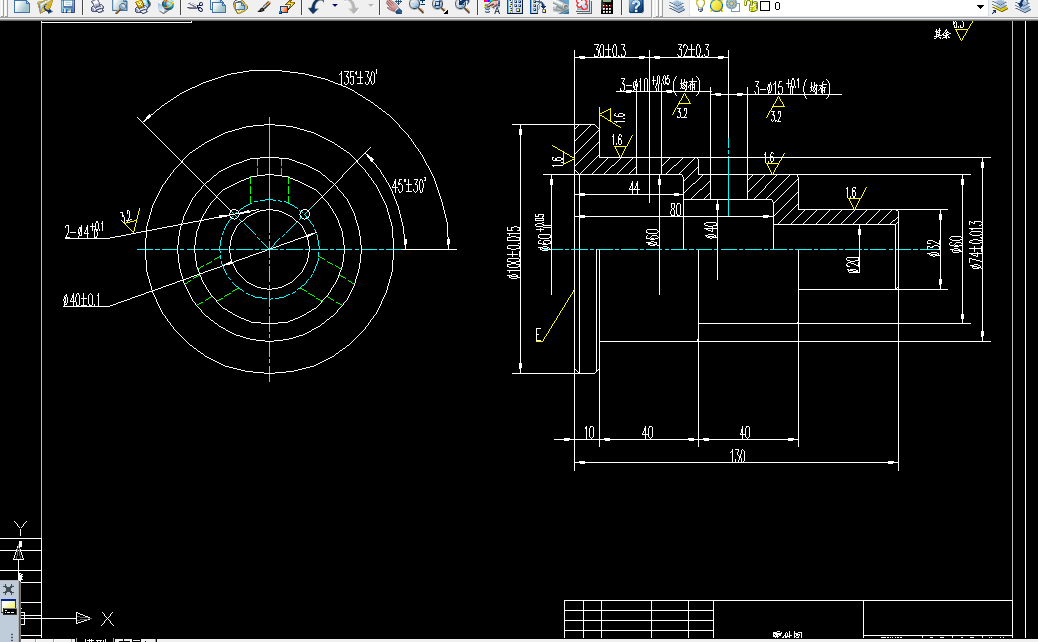Create a new drawing with the New icon
Screen dimensions: 1038x642
tap(22, 7)
